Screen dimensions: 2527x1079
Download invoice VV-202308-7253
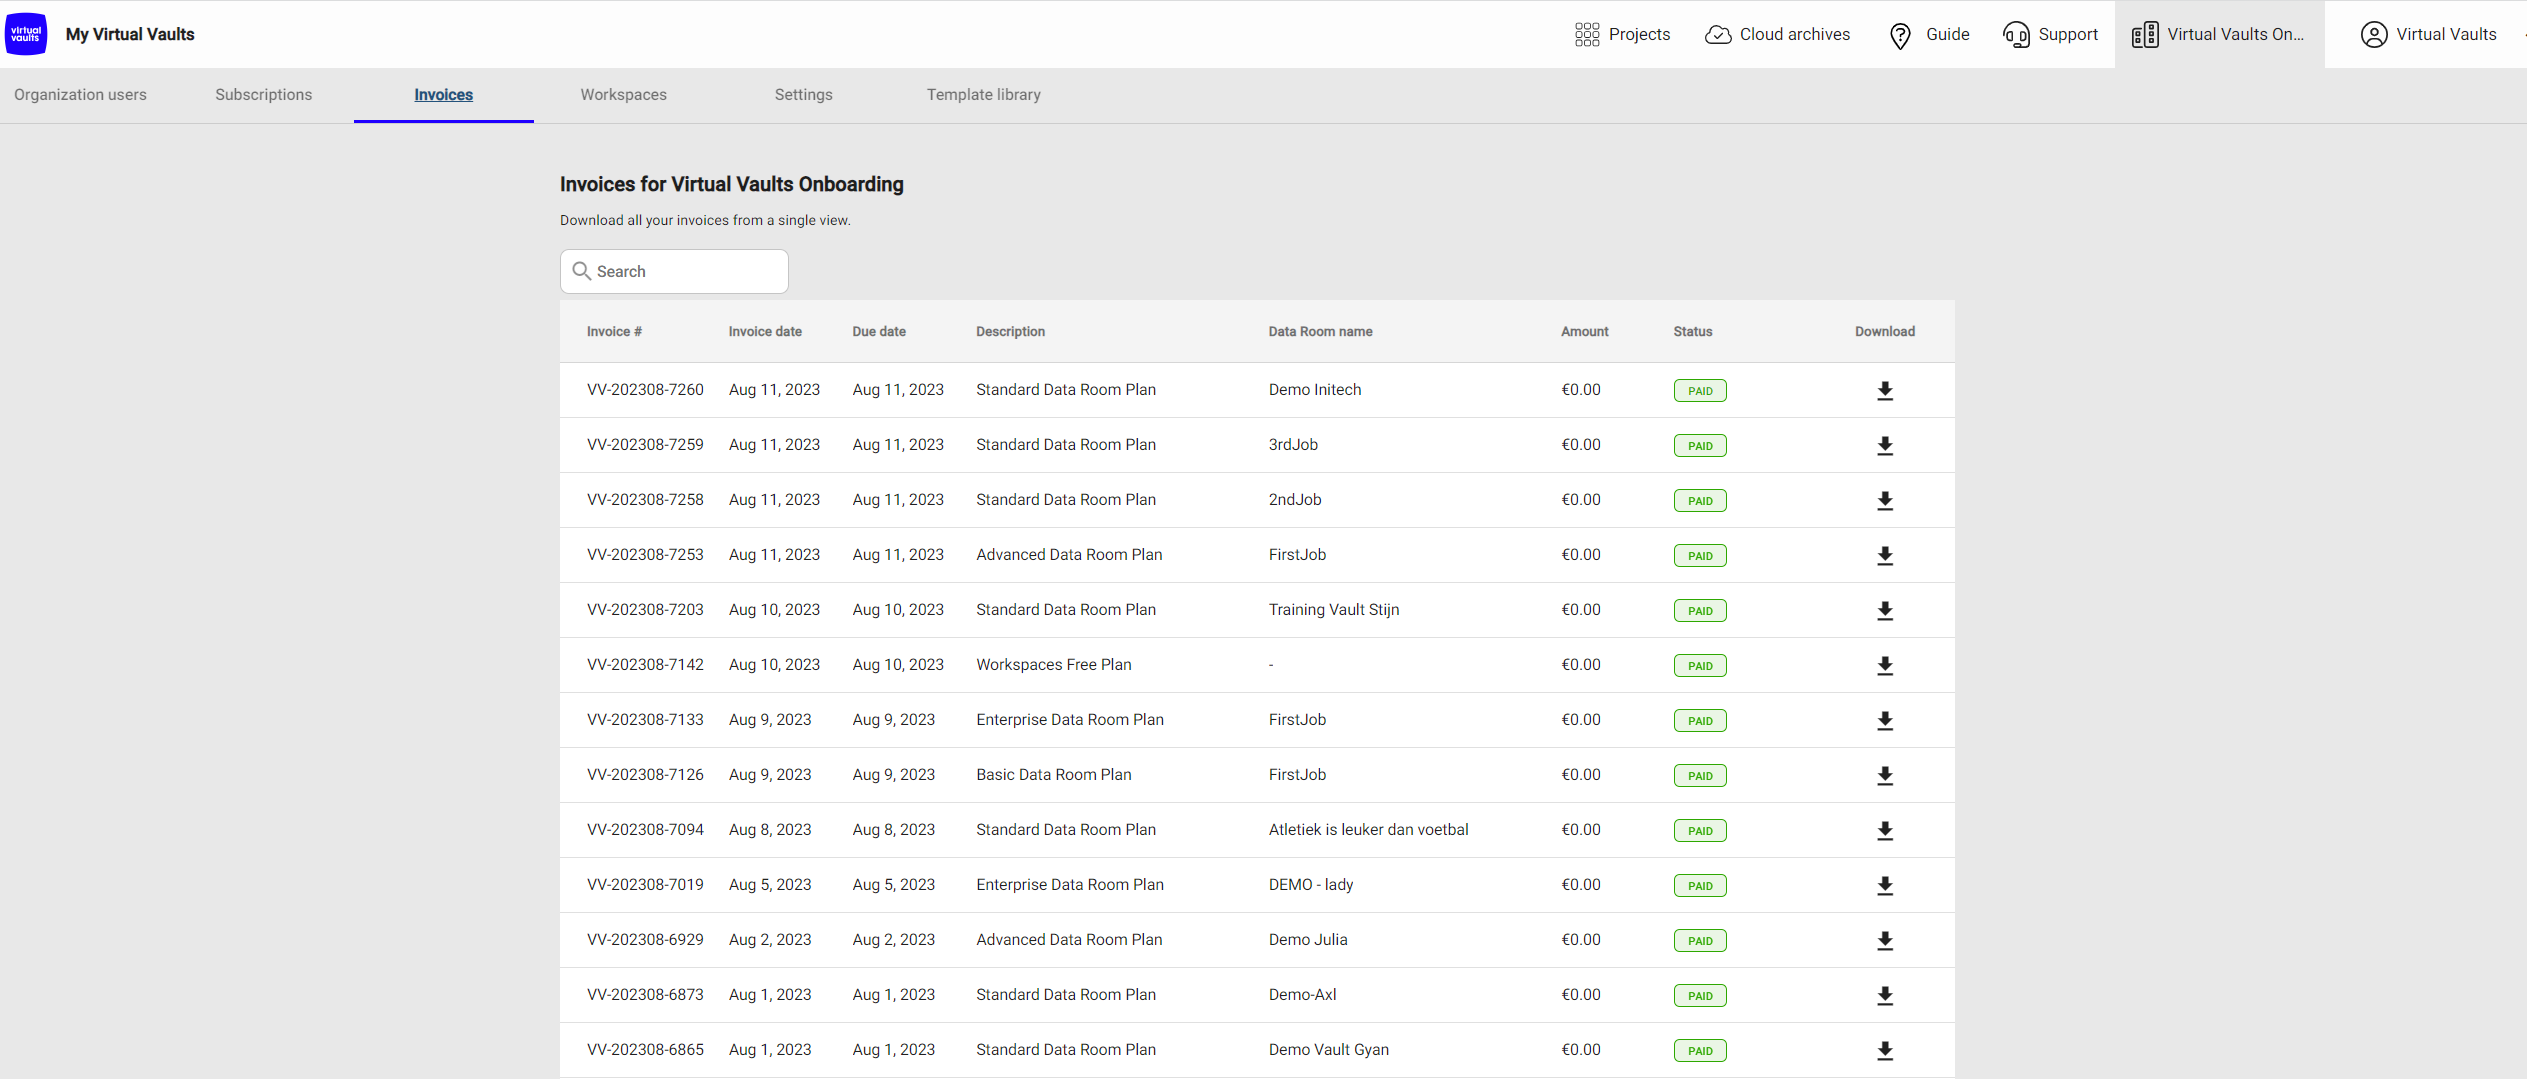tap(1885, 556)
